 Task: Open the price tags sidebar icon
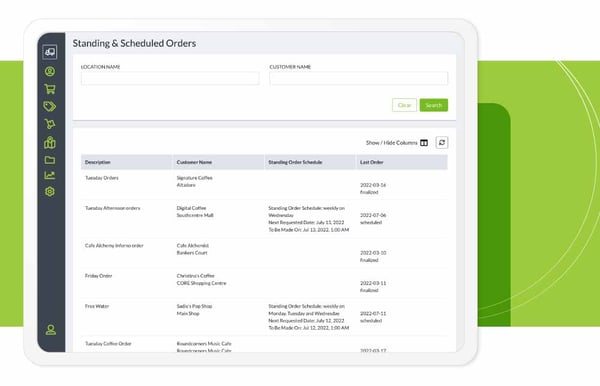(x=50, y=106)
